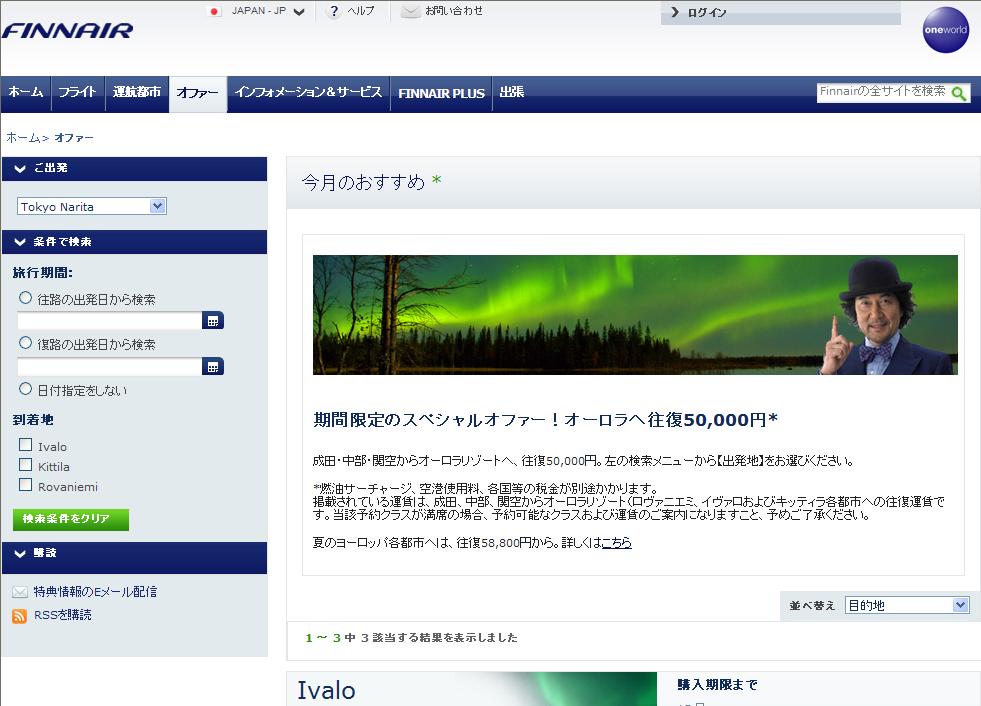Open the Tokyo Narita departure dropdown

[91, 207]
